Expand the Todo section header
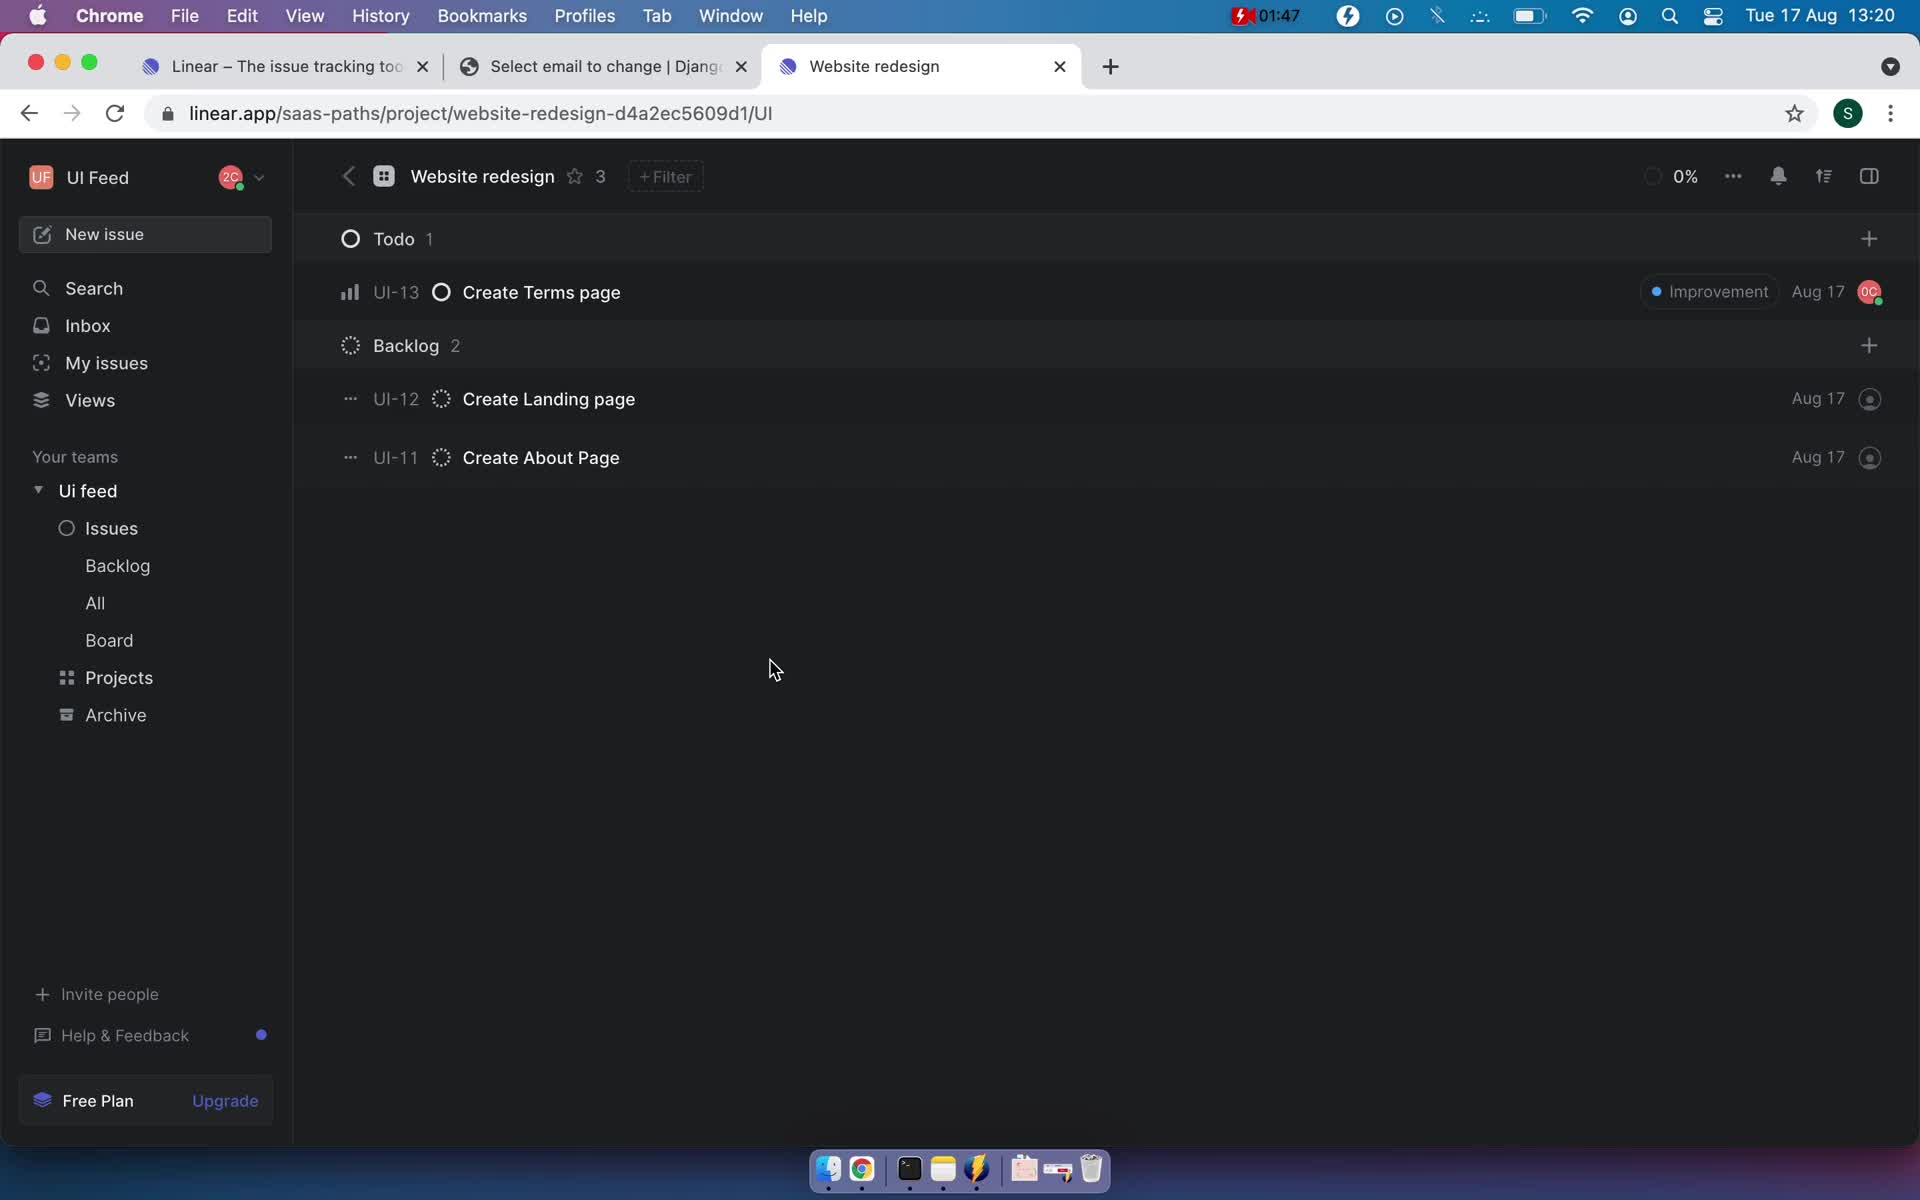Image resolution: width=1920 pixels, height=1200 pixels. [393, 238]
